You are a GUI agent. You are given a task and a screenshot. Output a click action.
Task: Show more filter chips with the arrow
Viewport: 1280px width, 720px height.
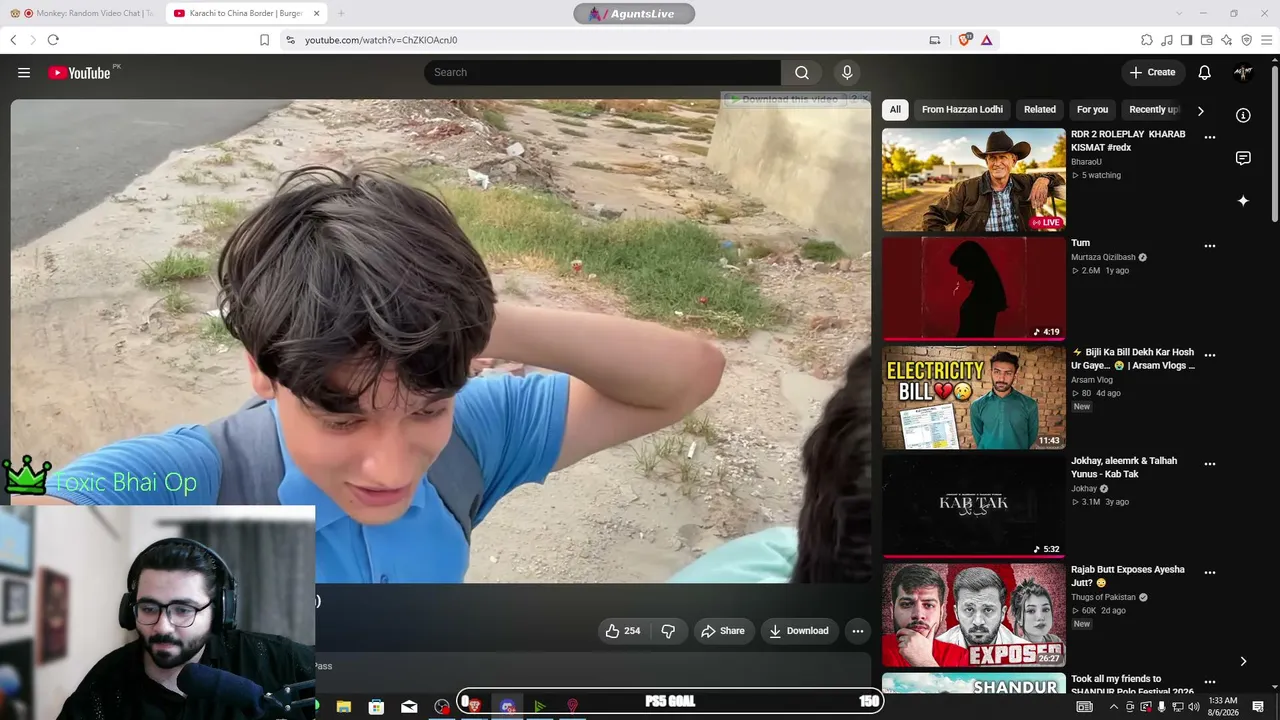coord(1201,110)
